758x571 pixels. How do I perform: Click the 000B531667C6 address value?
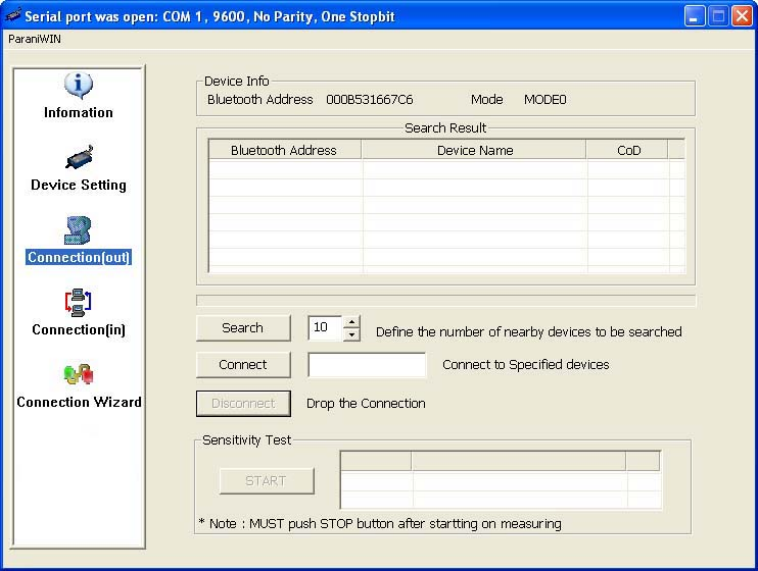point(369,100)
